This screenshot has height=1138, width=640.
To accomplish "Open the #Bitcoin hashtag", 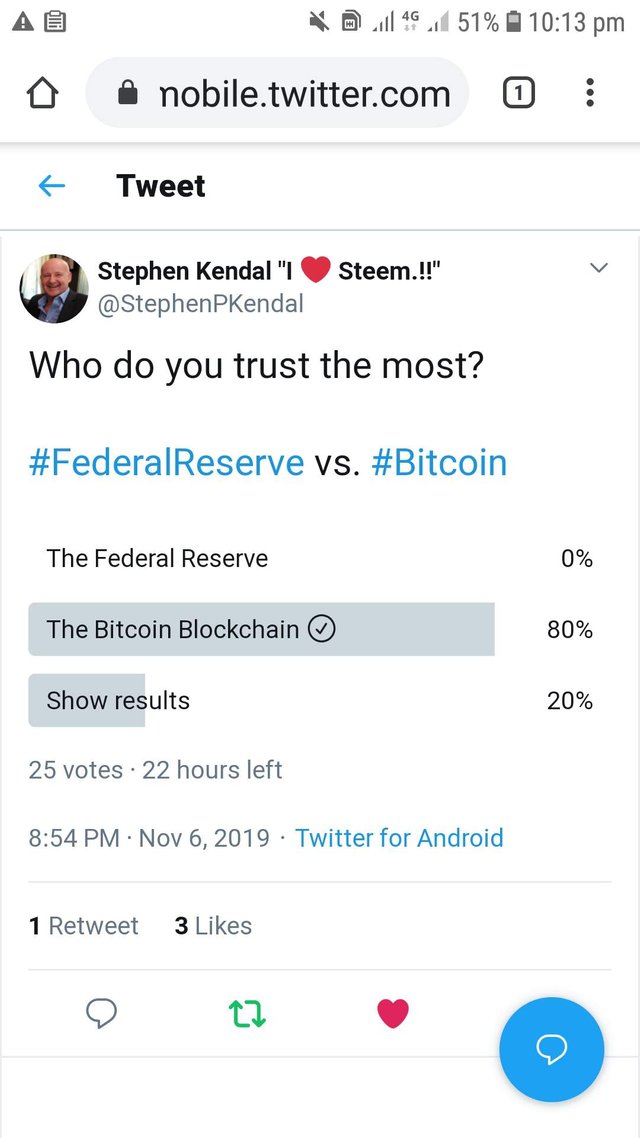I will (439, 462).
